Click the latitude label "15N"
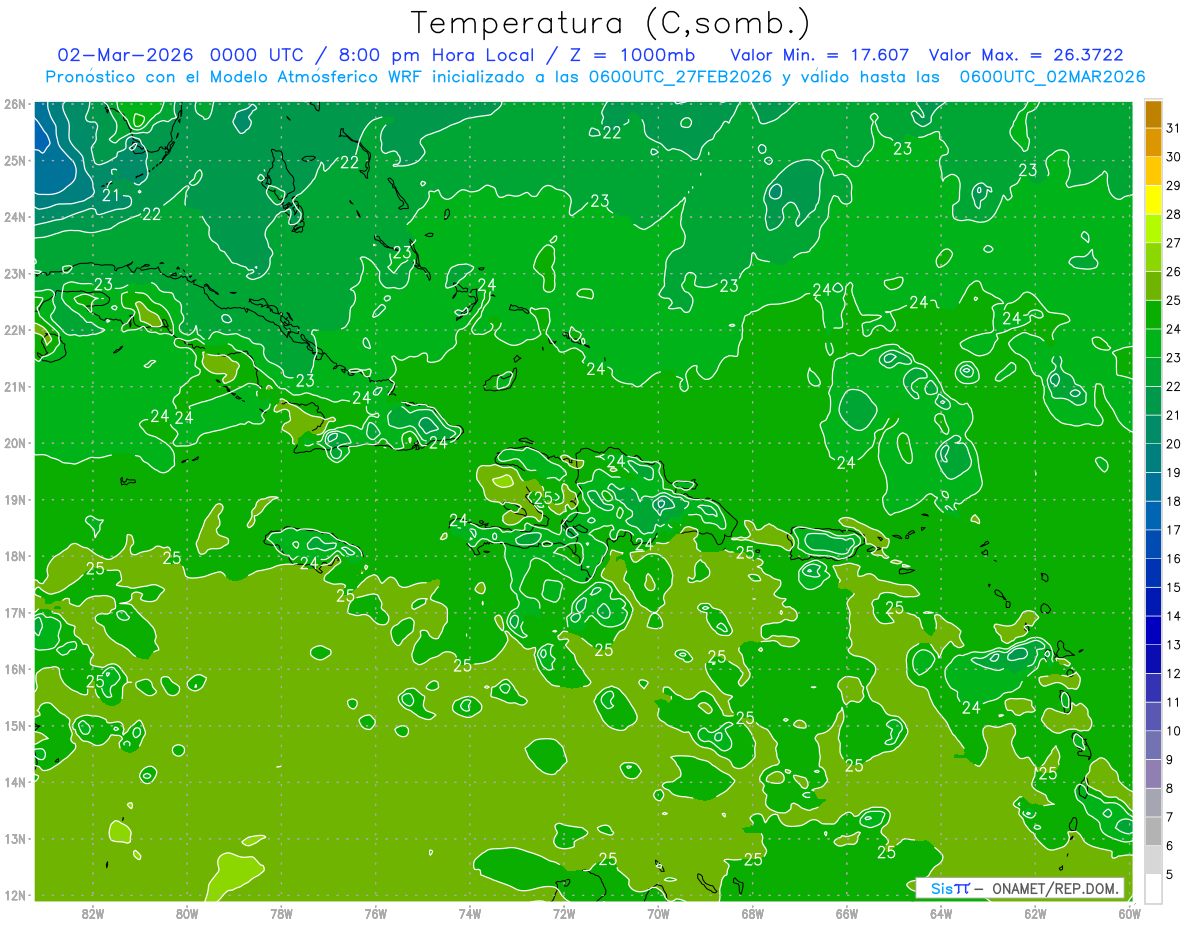This screenshot has height=927, width=1200. [14, 725]
